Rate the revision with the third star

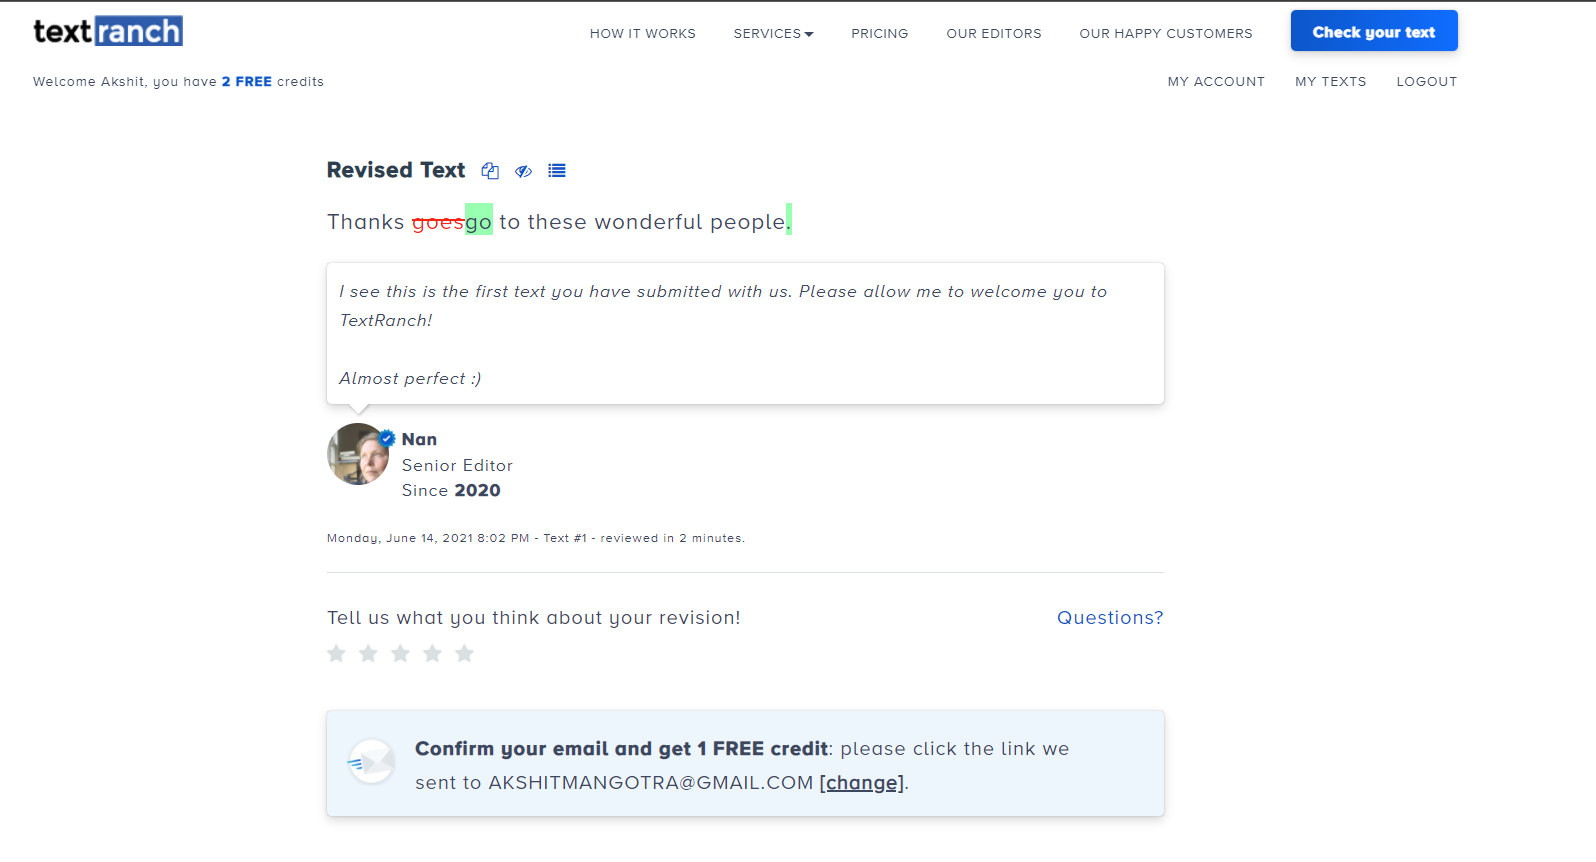(x=400, y=653)
